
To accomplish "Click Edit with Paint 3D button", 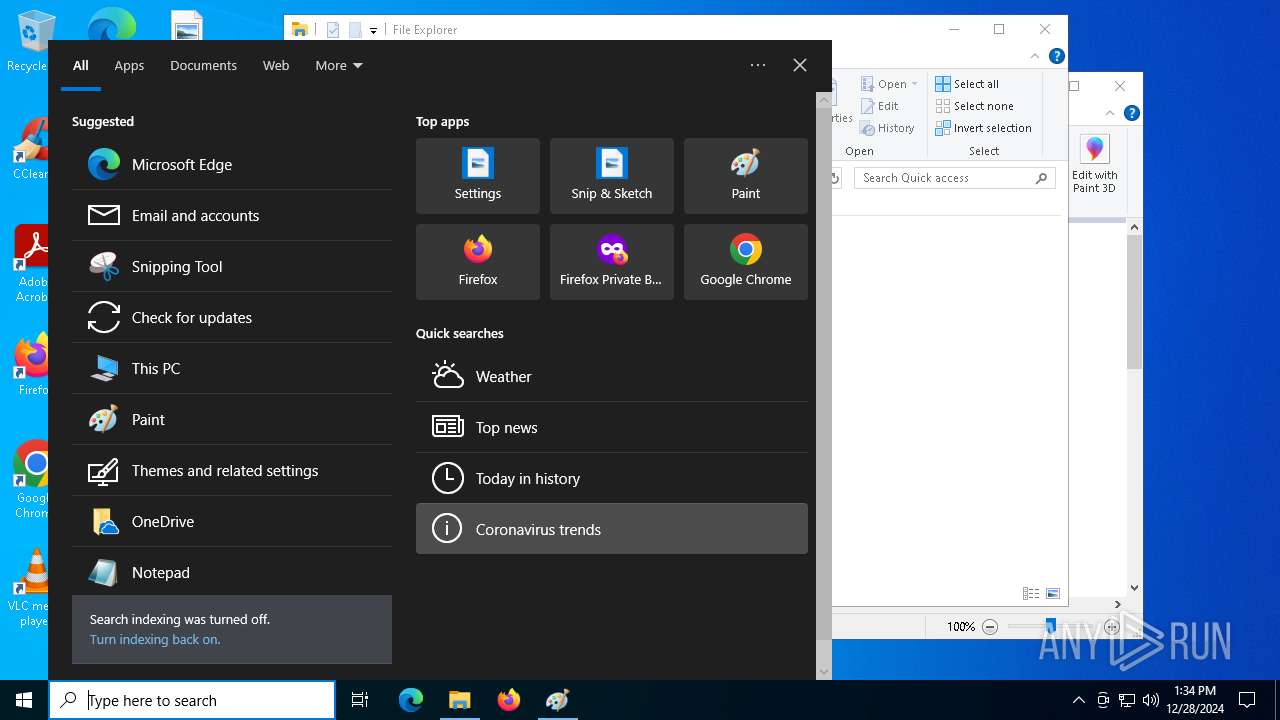I will coord(1095,165).
